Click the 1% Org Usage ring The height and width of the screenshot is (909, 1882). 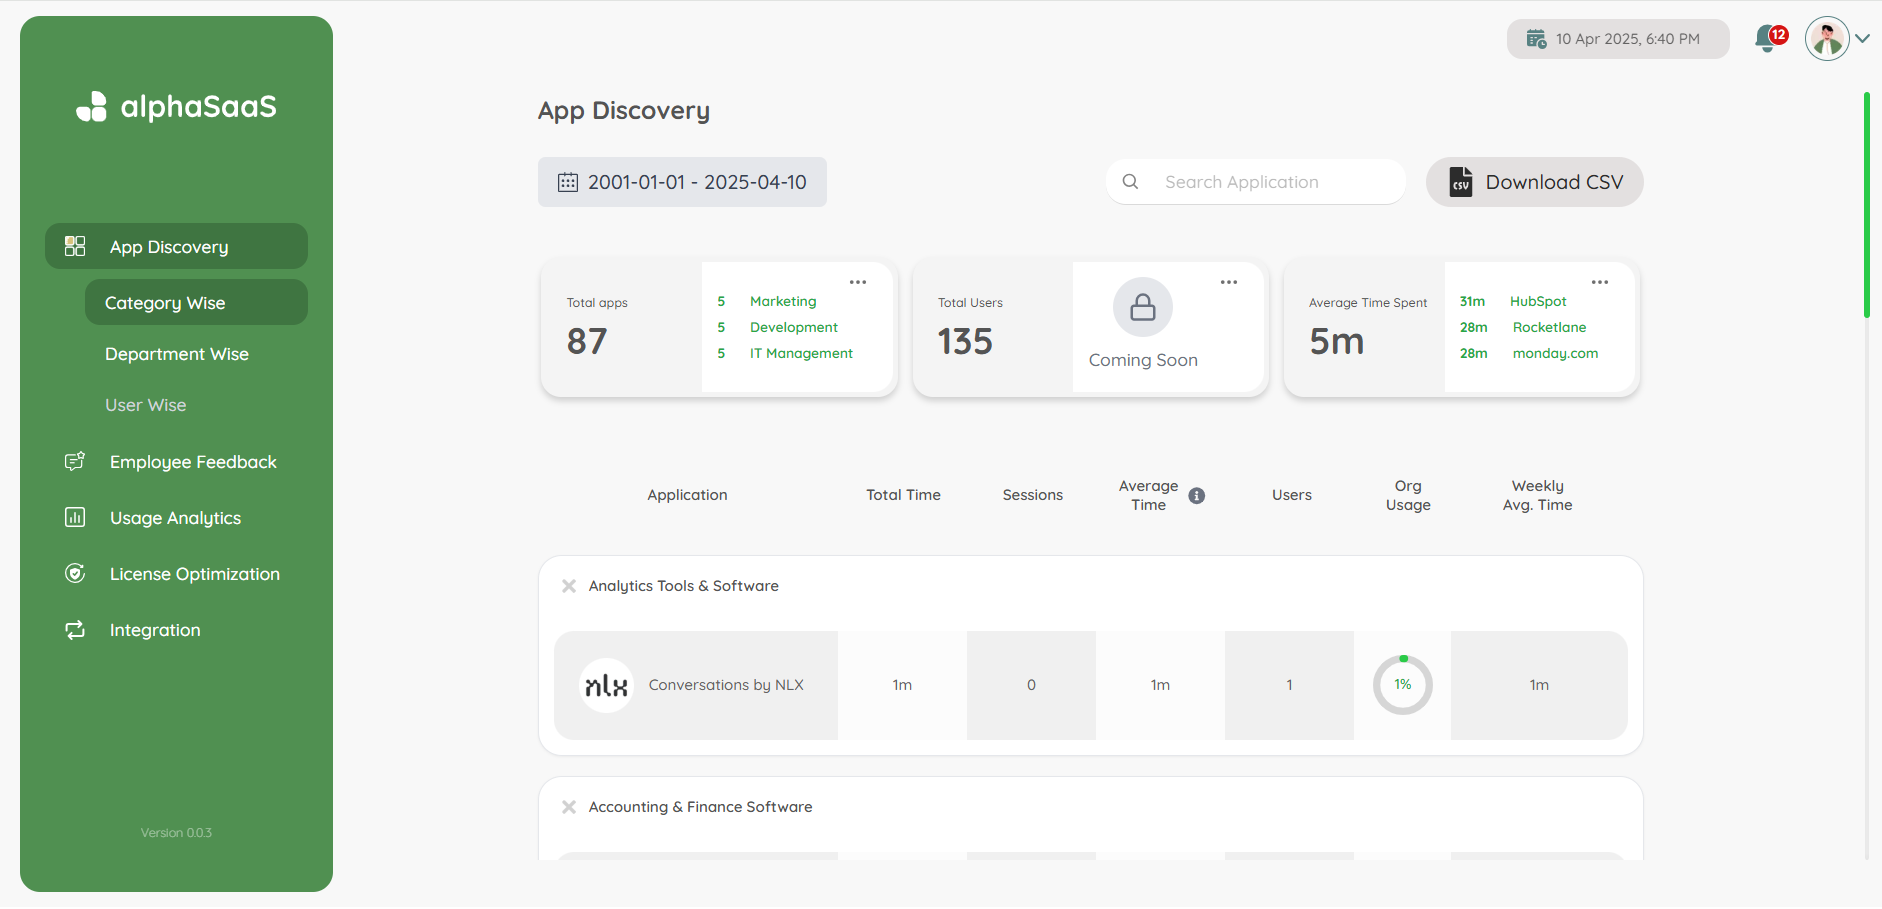click(x=1403, y=685)
